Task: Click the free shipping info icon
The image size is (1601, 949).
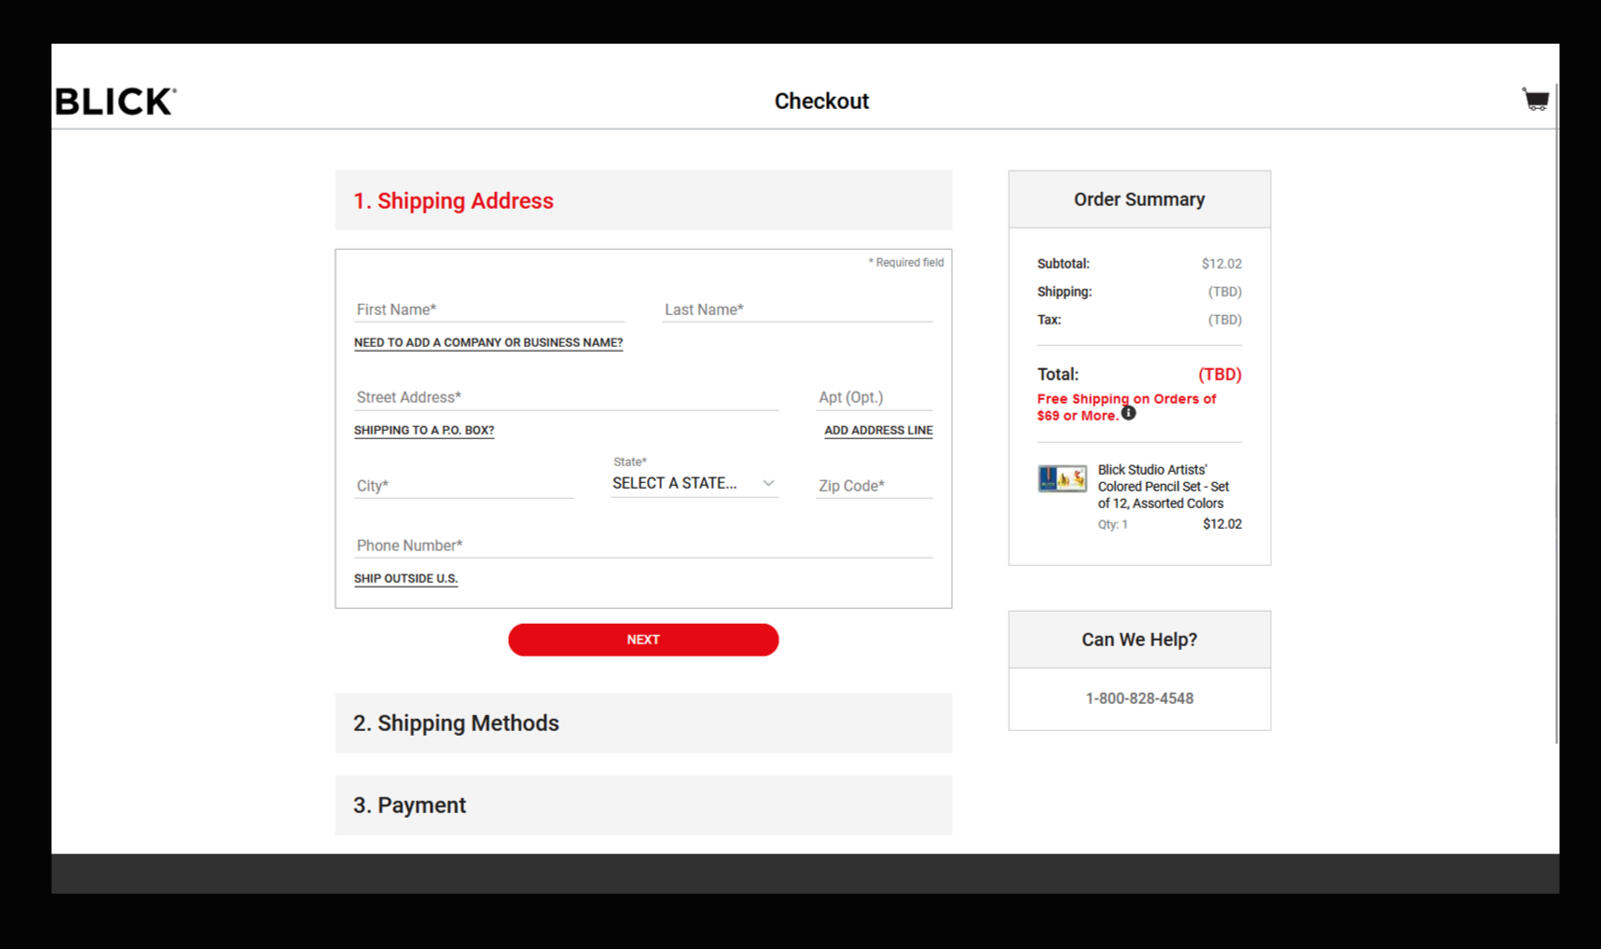Action: point(1128,413)
